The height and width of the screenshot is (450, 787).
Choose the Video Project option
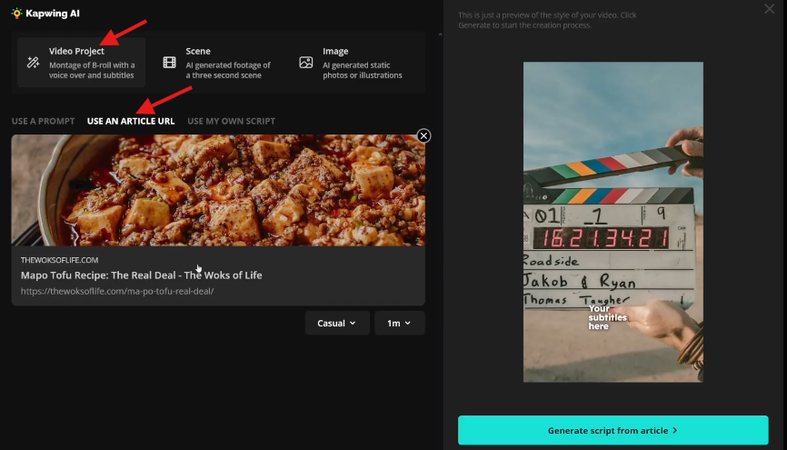point(81,62)
